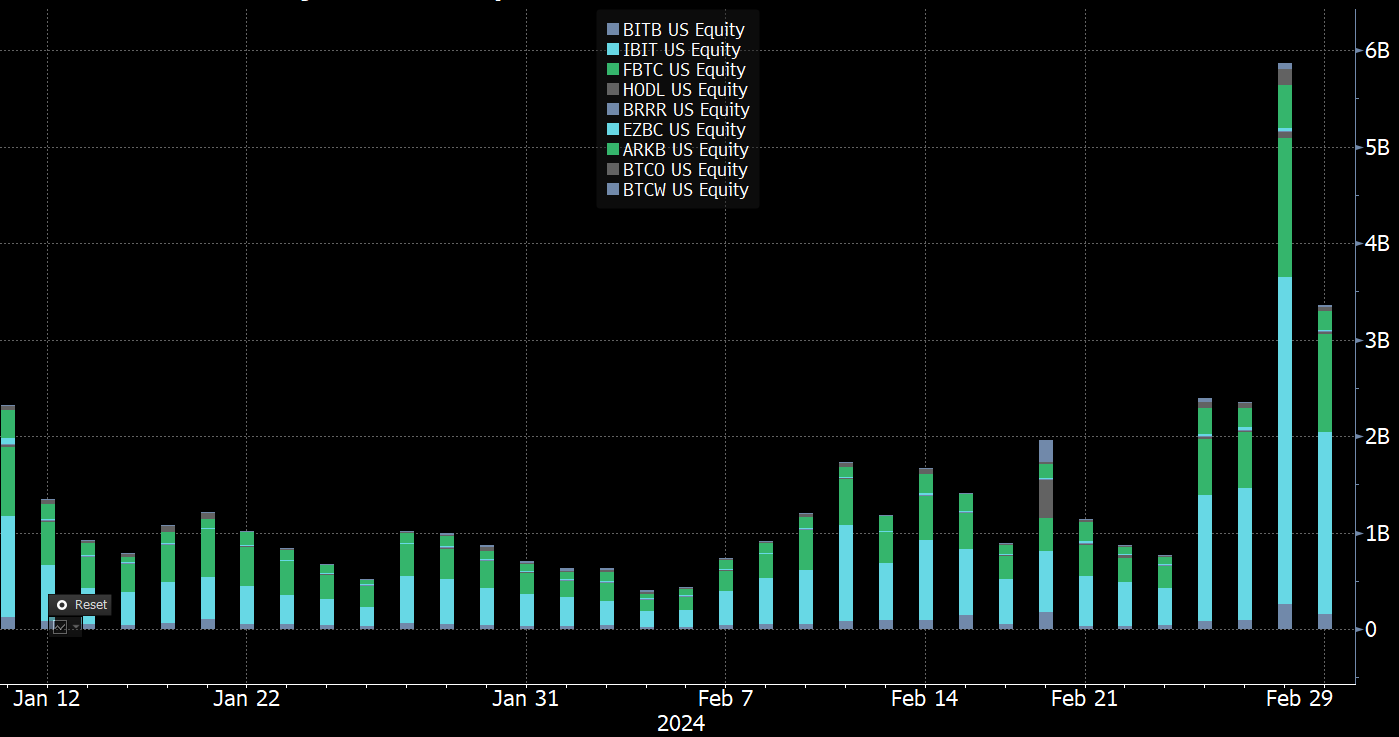1399x737 pixels.
Task: Click the EZBC US Equity color swatch
Action: (613, 130)
